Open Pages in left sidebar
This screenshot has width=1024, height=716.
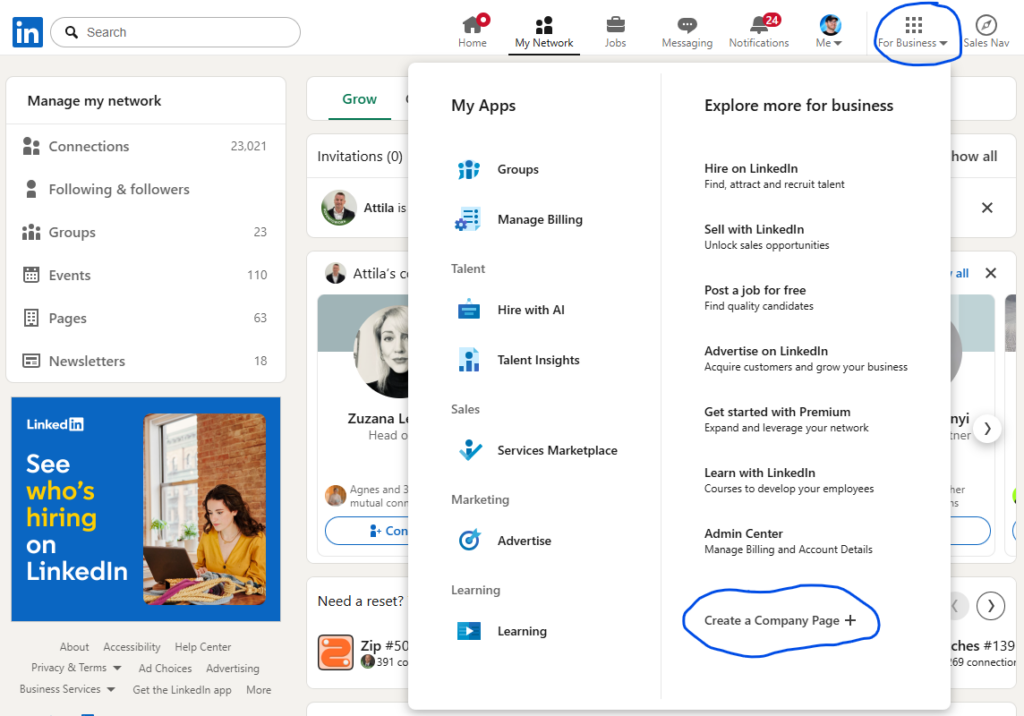coord(145,318)
